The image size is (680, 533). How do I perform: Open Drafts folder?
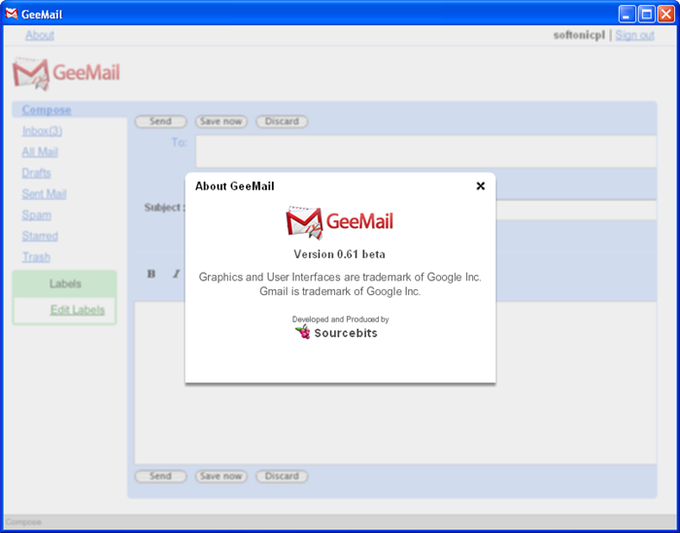[x=36, y=173]
